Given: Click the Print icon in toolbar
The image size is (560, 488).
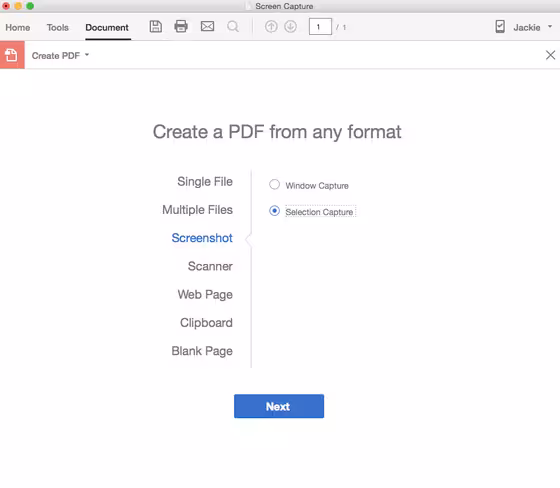Looking at the screenshot, I should coord(181,26).
